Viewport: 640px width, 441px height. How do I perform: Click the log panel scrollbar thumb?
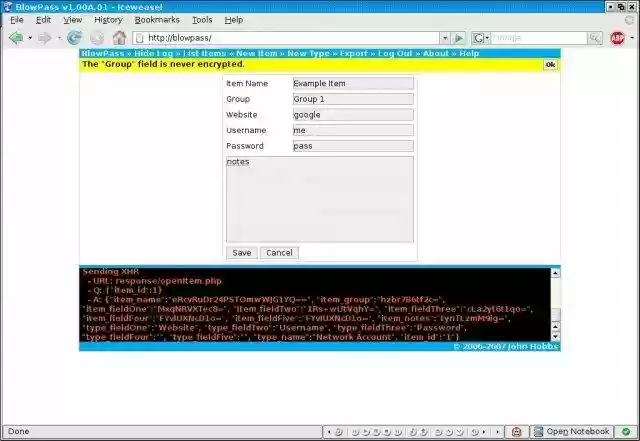coord(556,315)
